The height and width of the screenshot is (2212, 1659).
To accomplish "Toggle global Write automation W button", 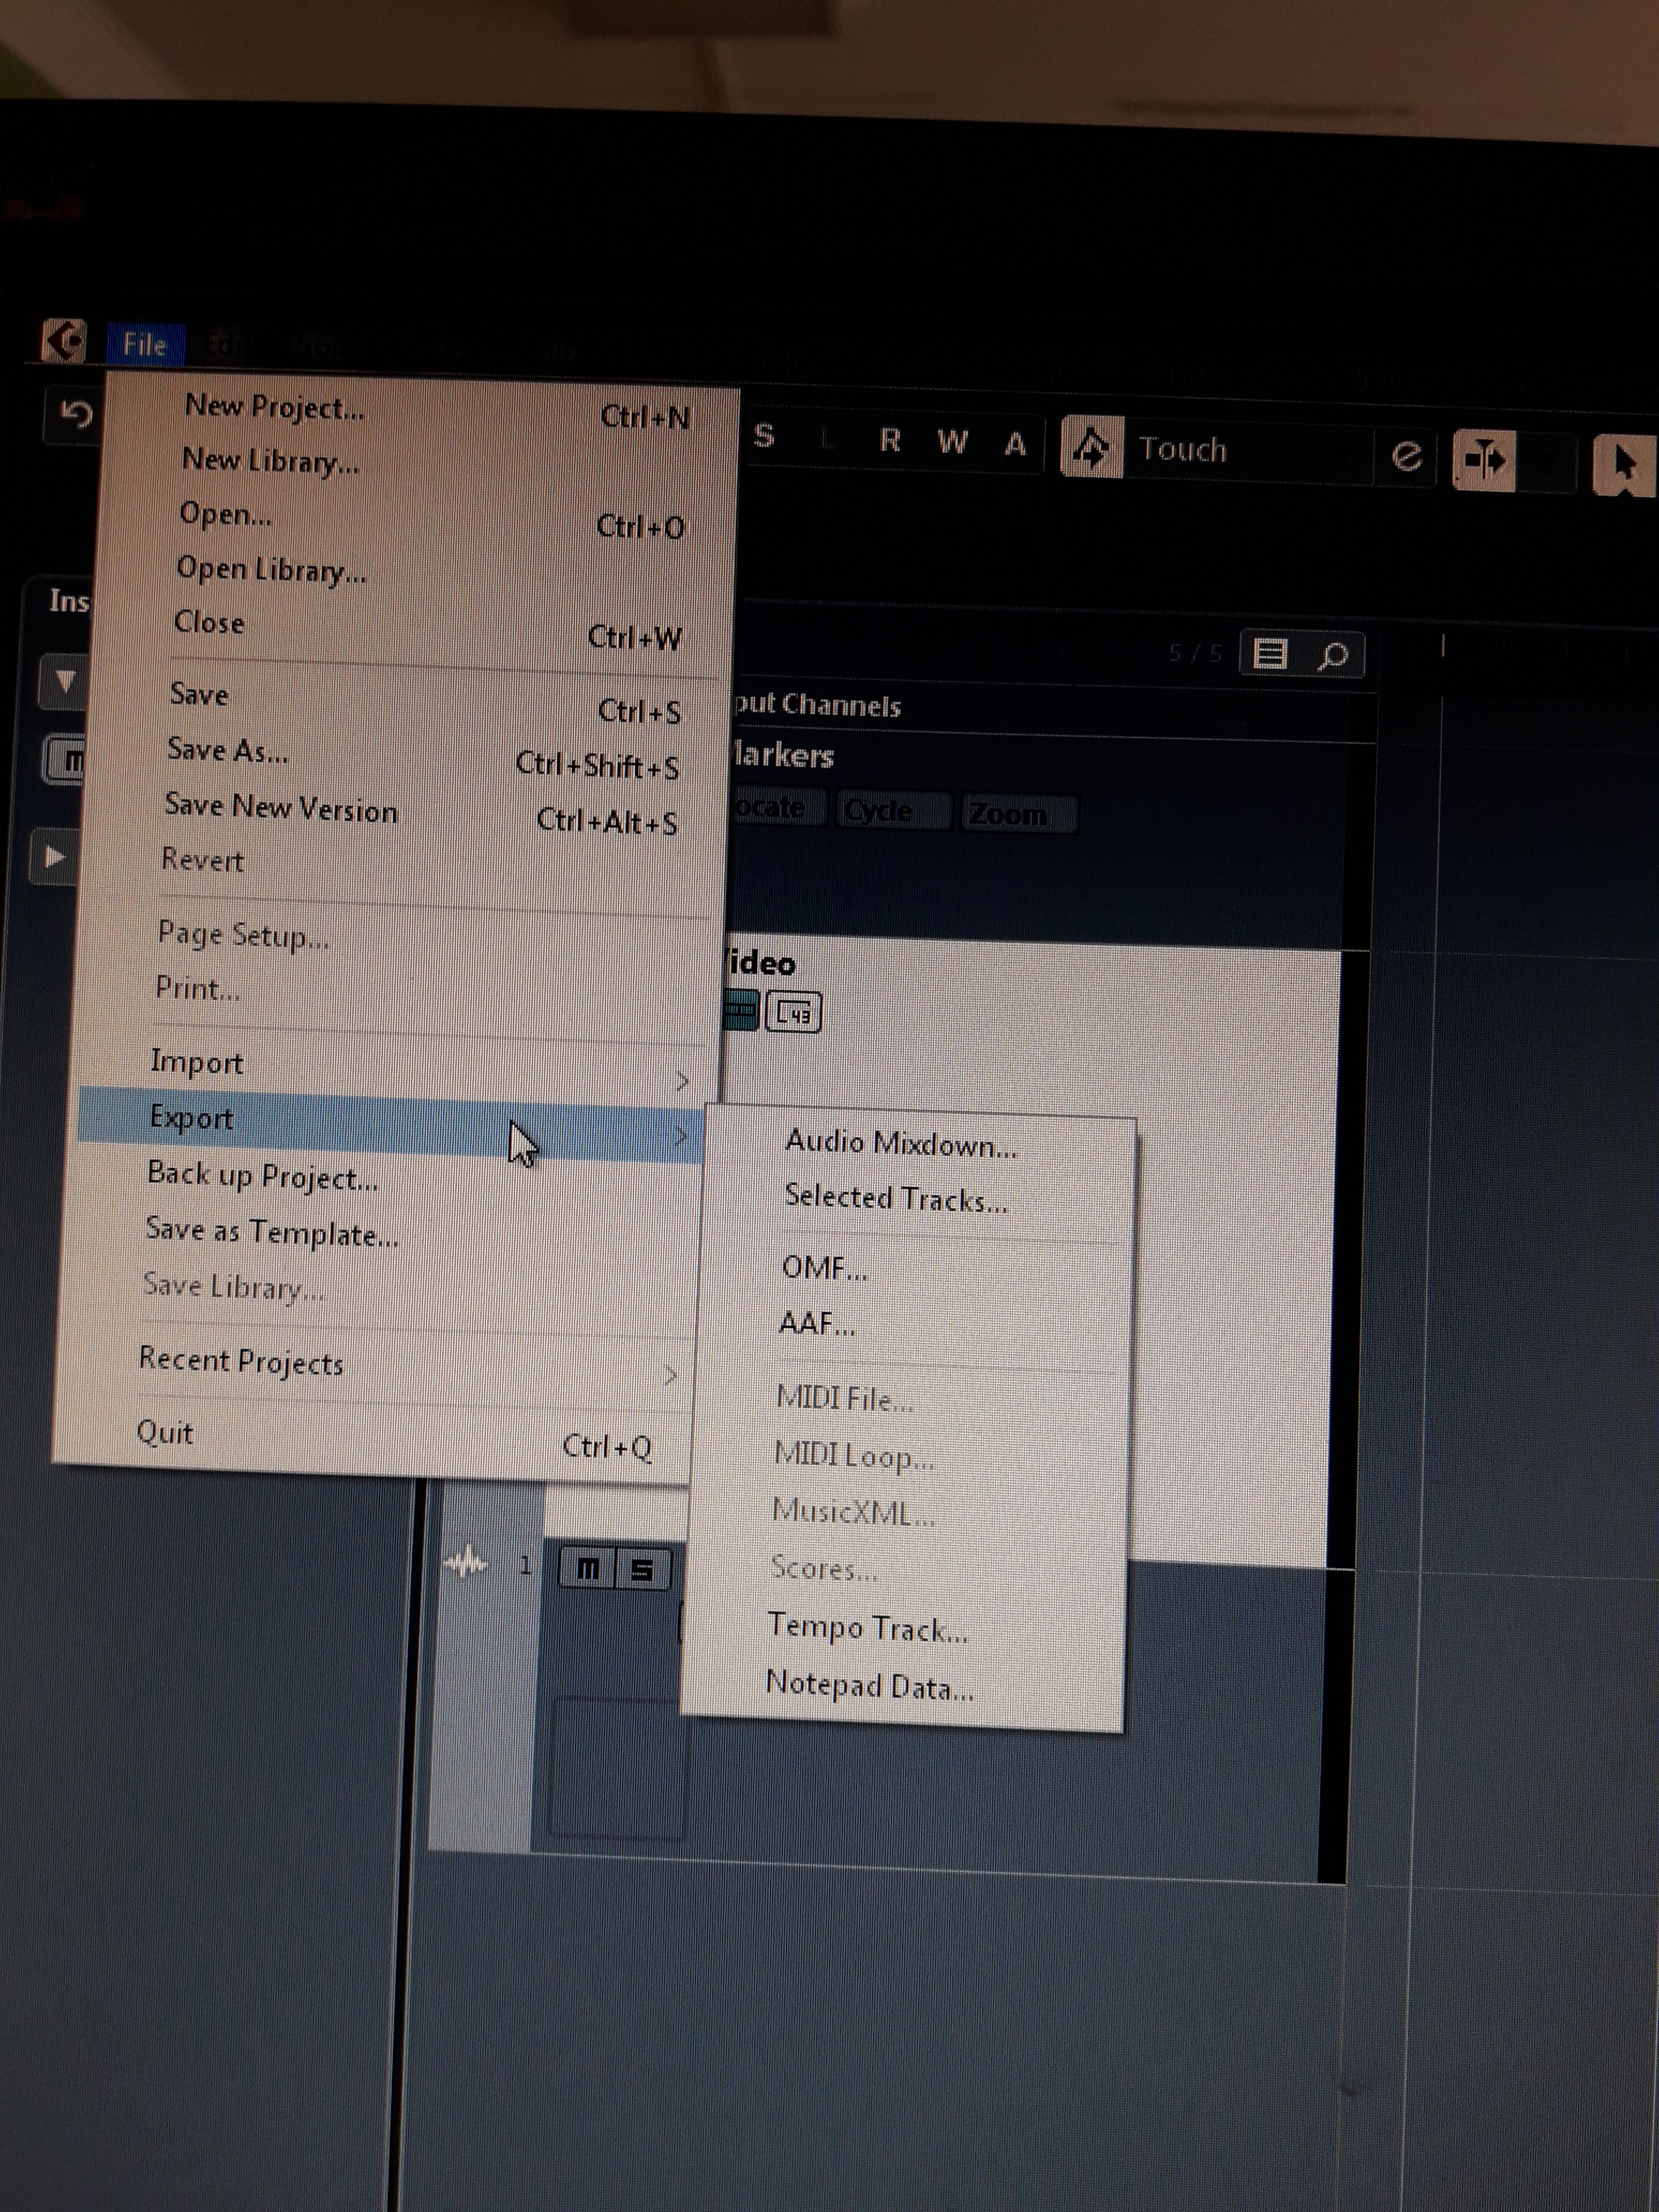I will pos(952,441).
